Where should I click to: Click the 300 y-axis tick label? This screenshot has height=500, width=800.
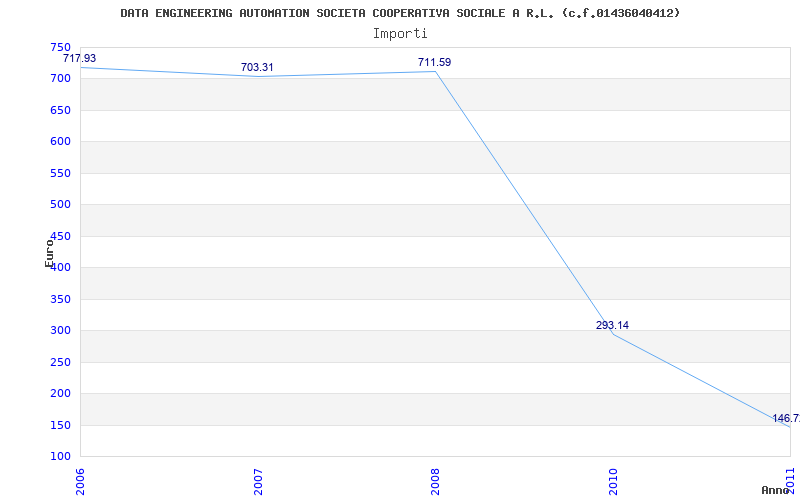[x=60, y=331]
